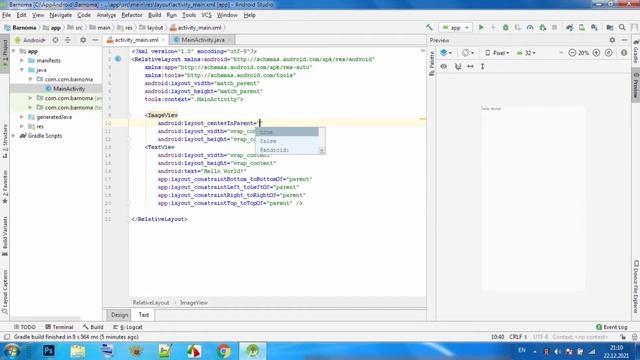Viewport: 640px width, 360px height.
Task: Open Chrome from the Windows taskbar
Action: point(223,351)
